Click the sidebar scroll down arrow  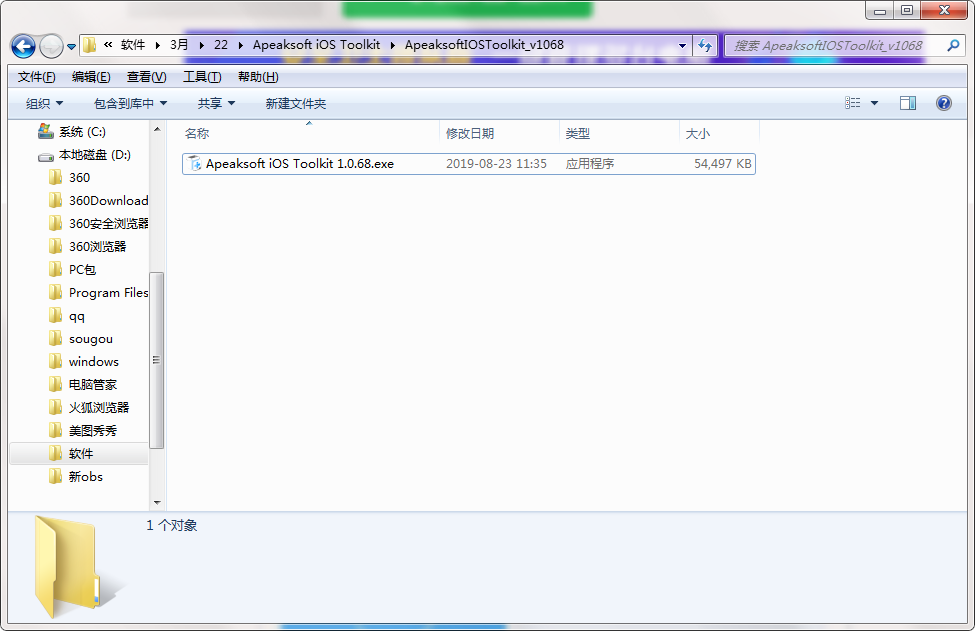pyautogui.click(x=157, y=502)
